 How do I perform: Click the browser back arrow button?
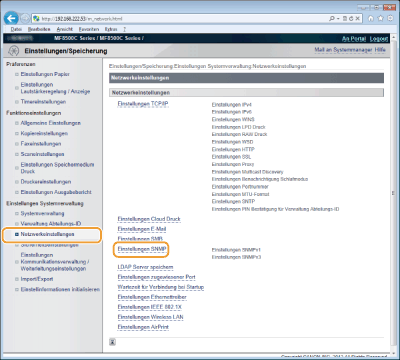pos(11,18)
